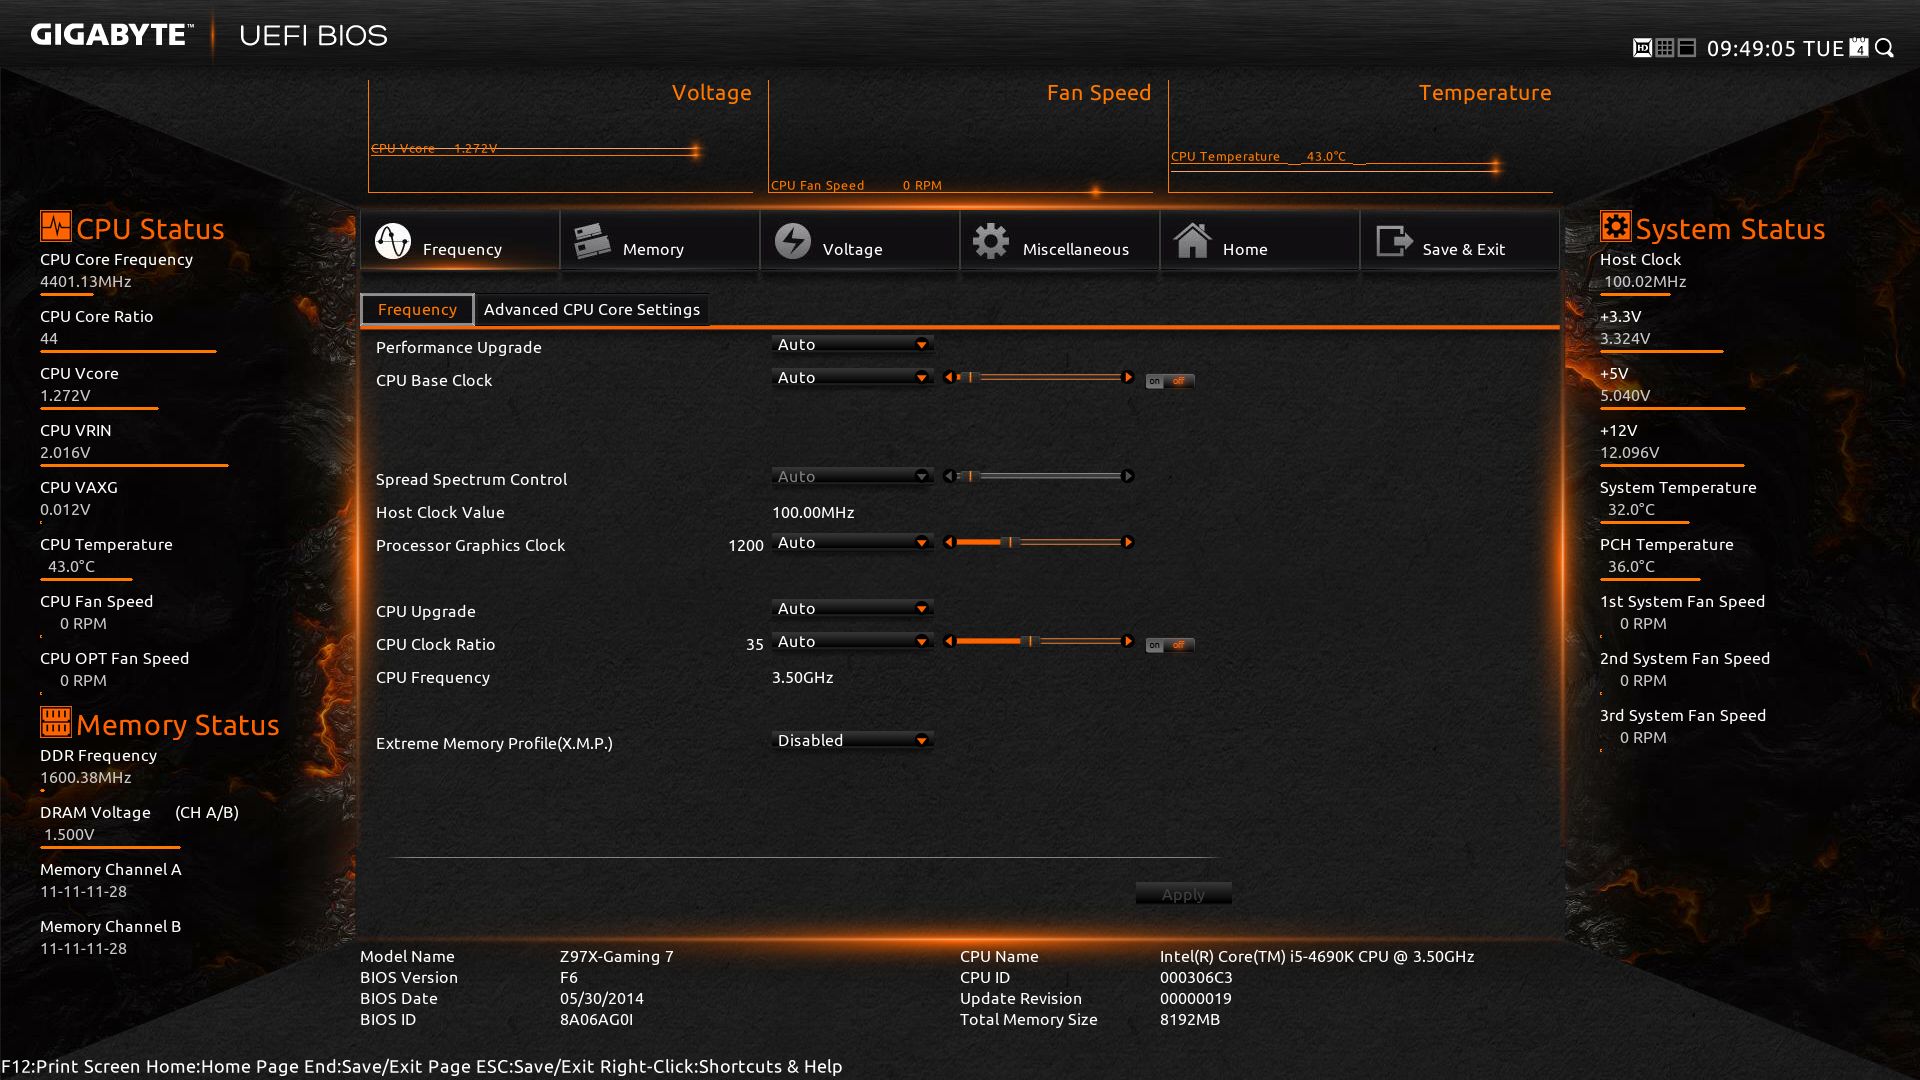Click Processor Graphics Clock slider right arrow

[x=1128, y=542]
